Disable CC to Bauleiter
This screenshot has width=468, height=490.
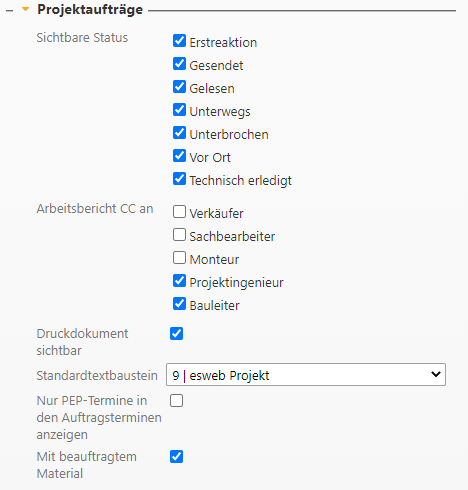(x=179, y=304)
